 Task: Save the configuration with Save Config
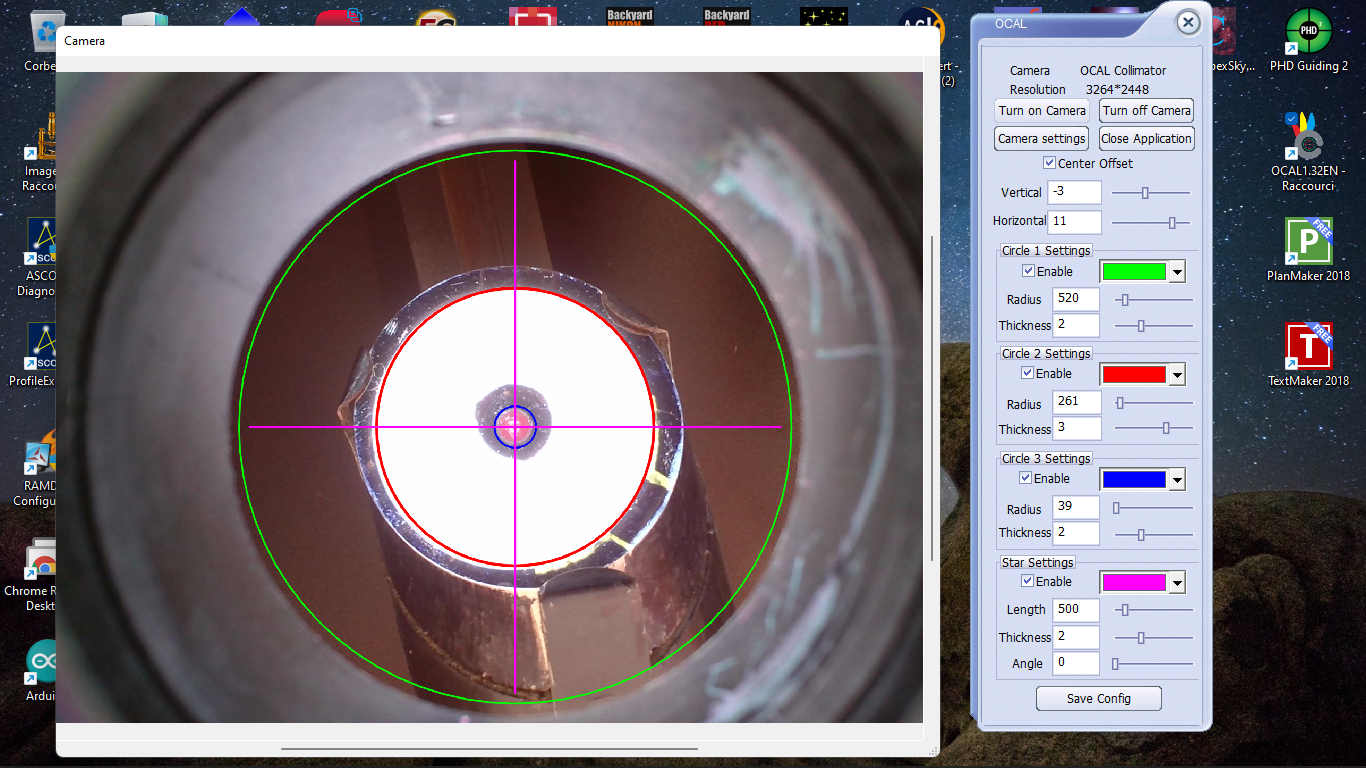[x=1099, y=698]
